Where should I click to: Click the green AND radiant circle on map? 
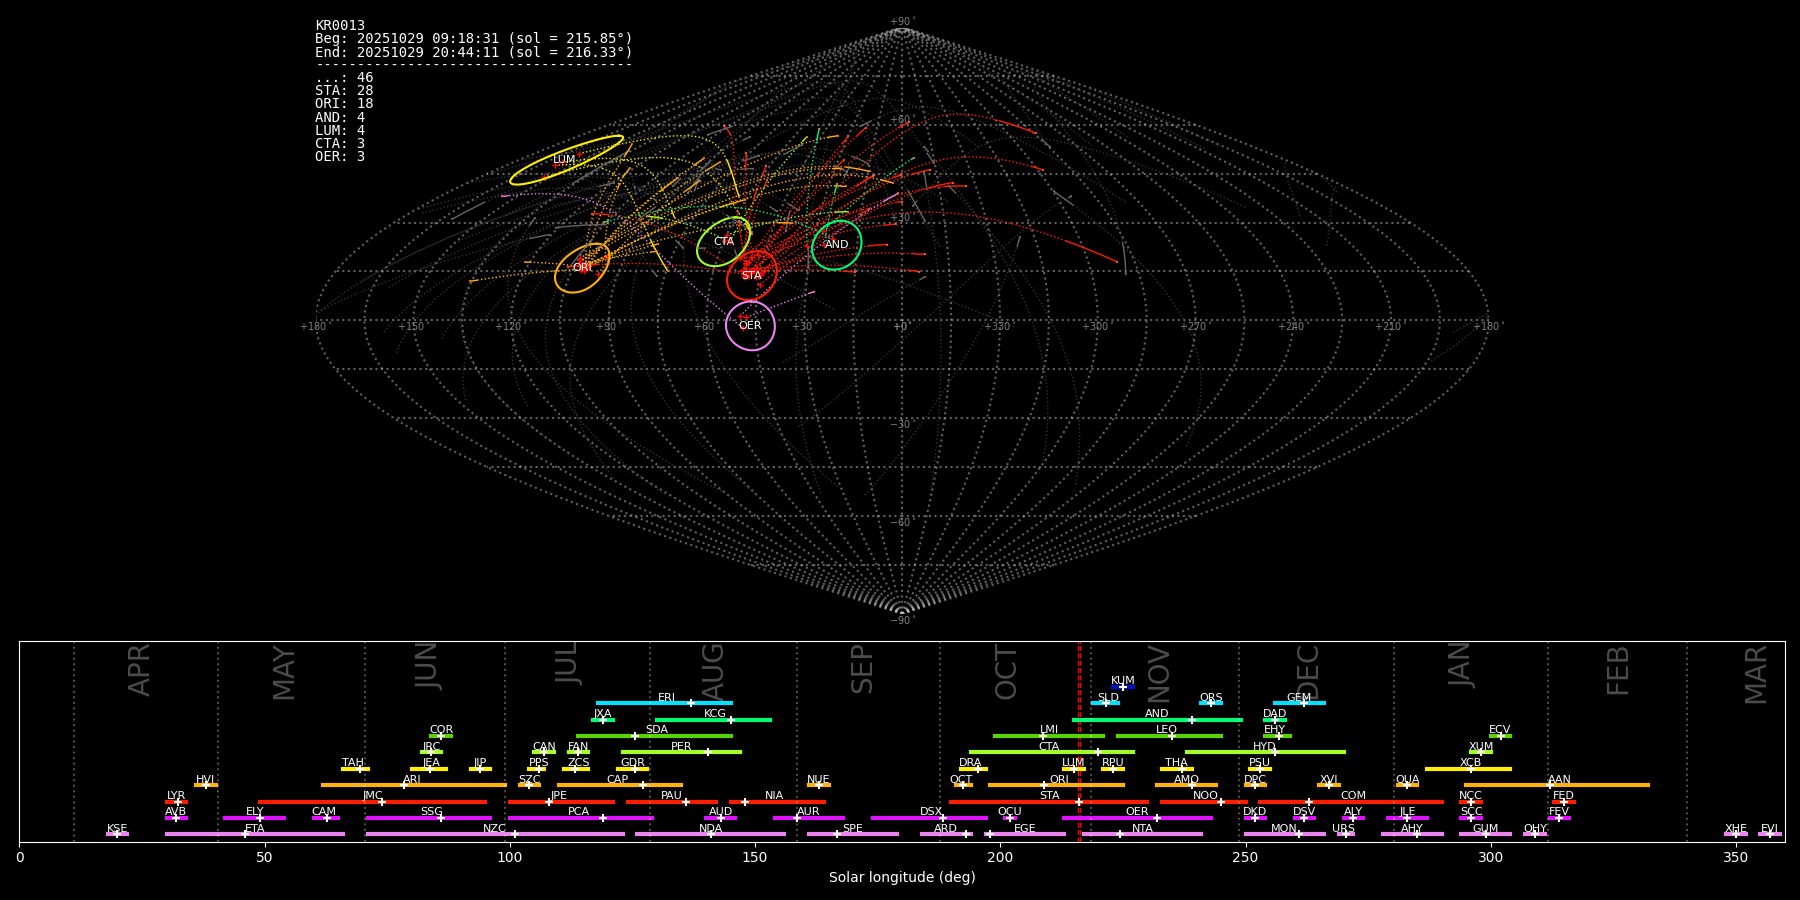point(836,245)
